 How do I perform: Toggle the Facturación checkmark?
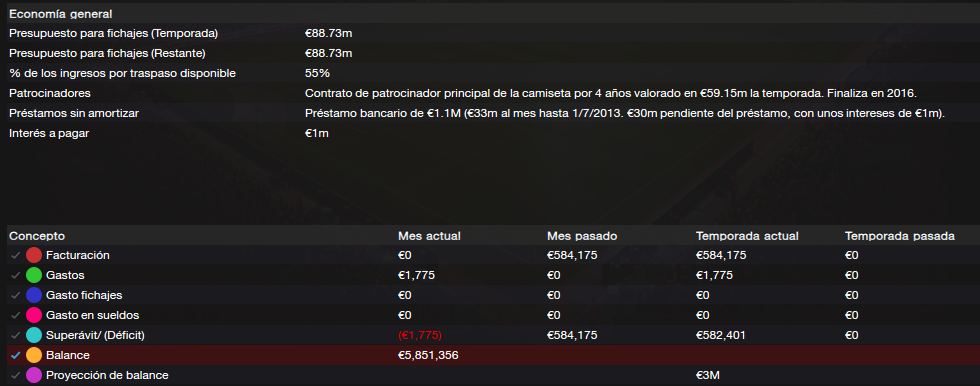point(15,255)
